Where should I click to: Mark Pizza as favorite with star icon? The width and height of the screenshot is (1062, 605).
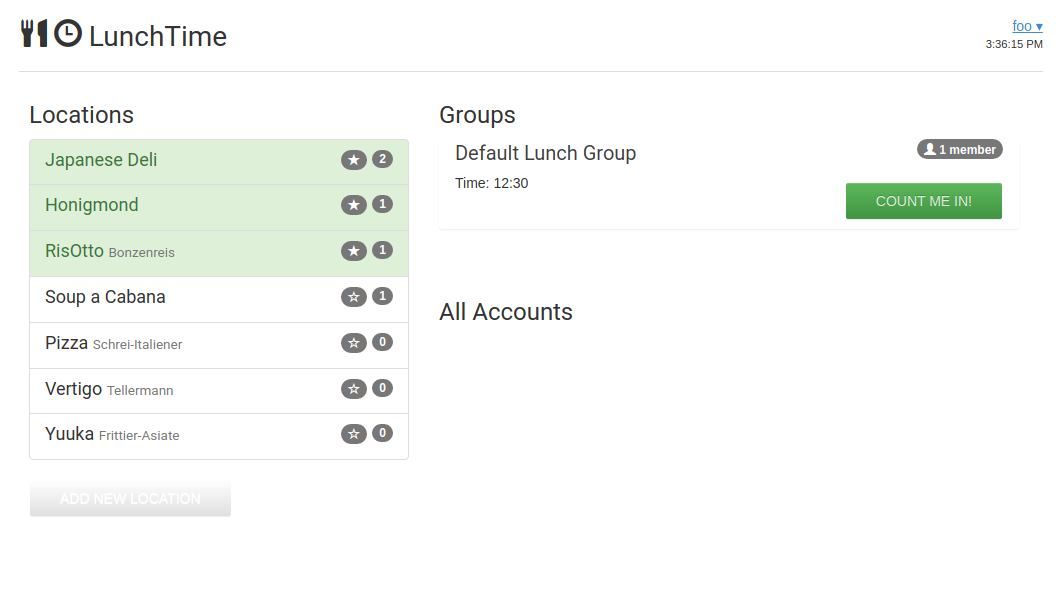point(354,343)
